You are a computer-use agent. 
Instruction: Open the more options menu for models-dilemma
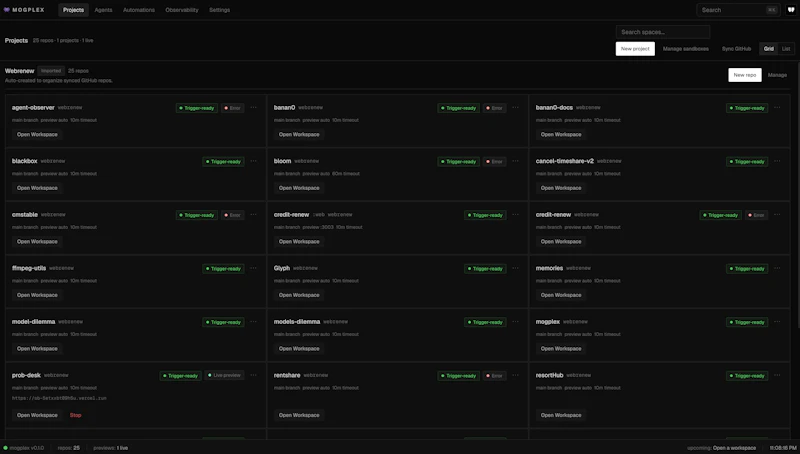[x=515, y=322]
